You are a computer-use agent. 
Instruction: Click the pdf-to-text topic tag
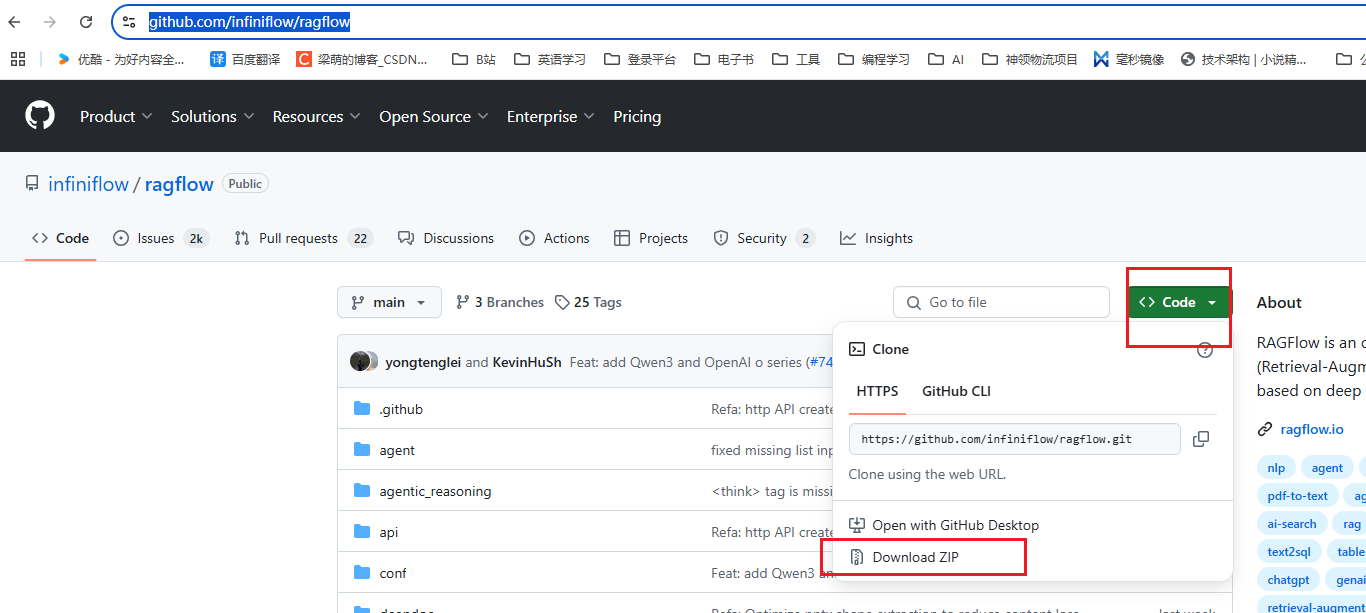coord(1298,496)
